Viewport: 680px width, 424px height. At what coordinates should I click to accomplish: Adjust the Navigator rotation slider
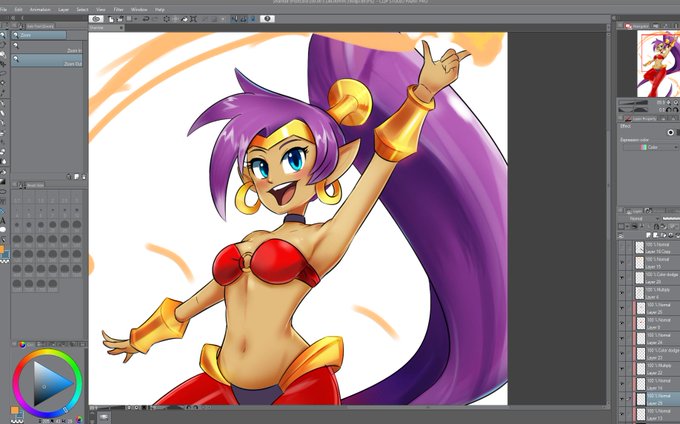click(634, 110)
